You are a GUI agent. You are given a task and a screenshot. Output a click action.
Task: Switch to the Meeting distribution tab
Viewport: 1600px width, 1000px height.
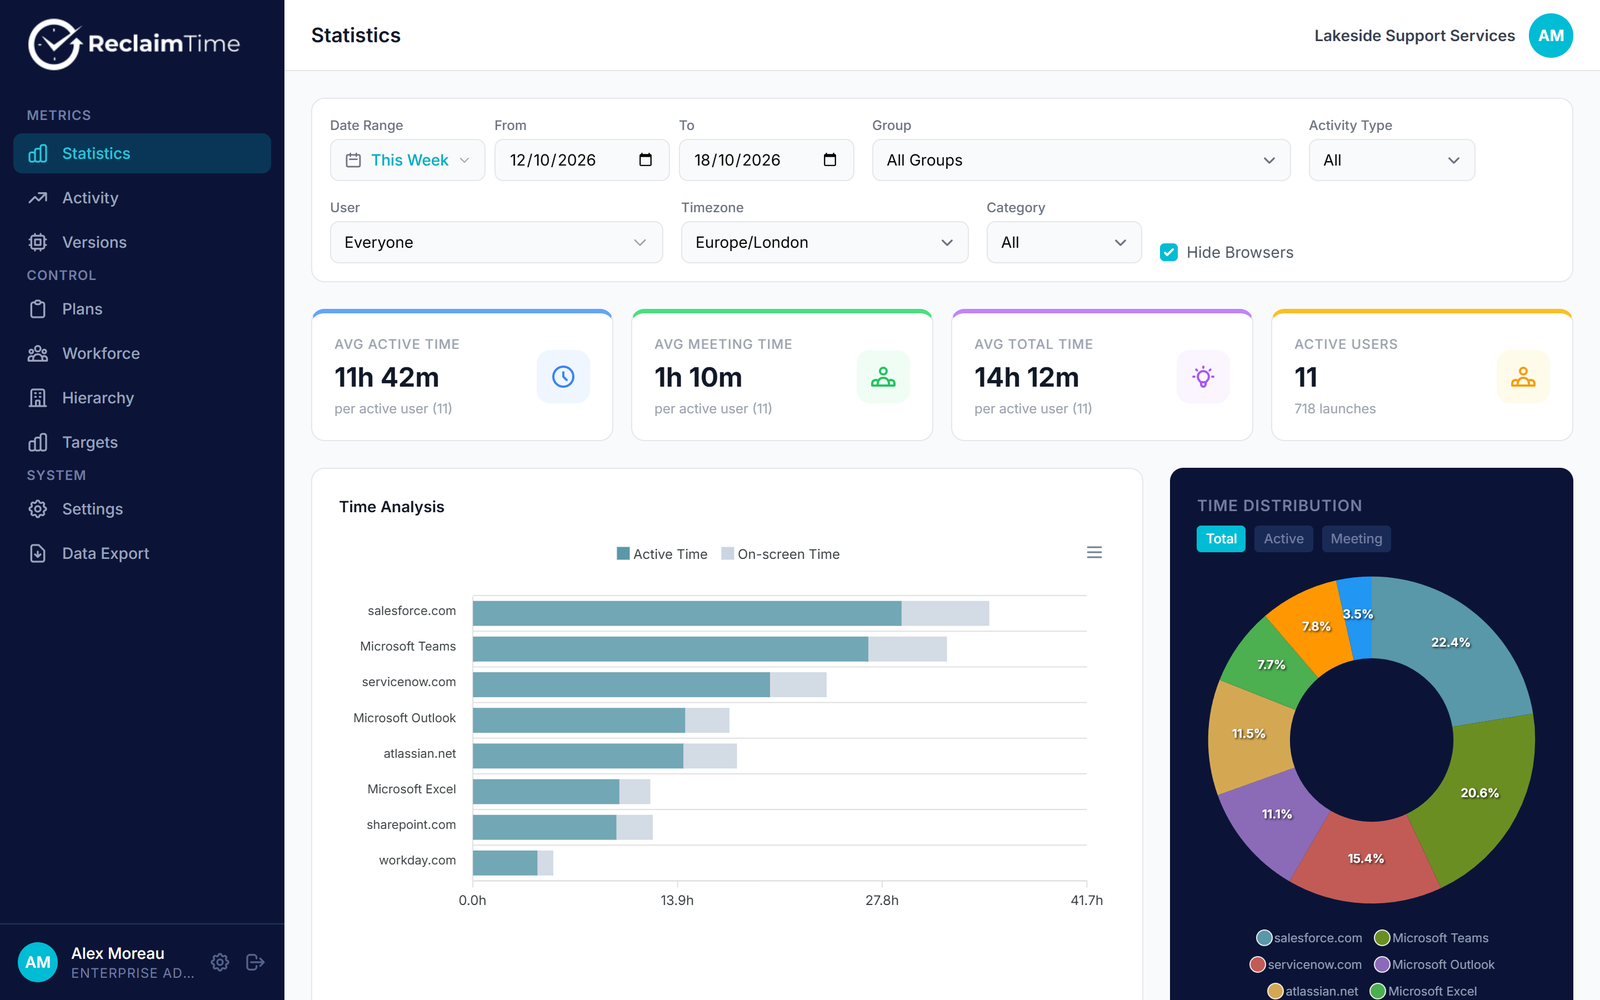tap(1356, 539)
